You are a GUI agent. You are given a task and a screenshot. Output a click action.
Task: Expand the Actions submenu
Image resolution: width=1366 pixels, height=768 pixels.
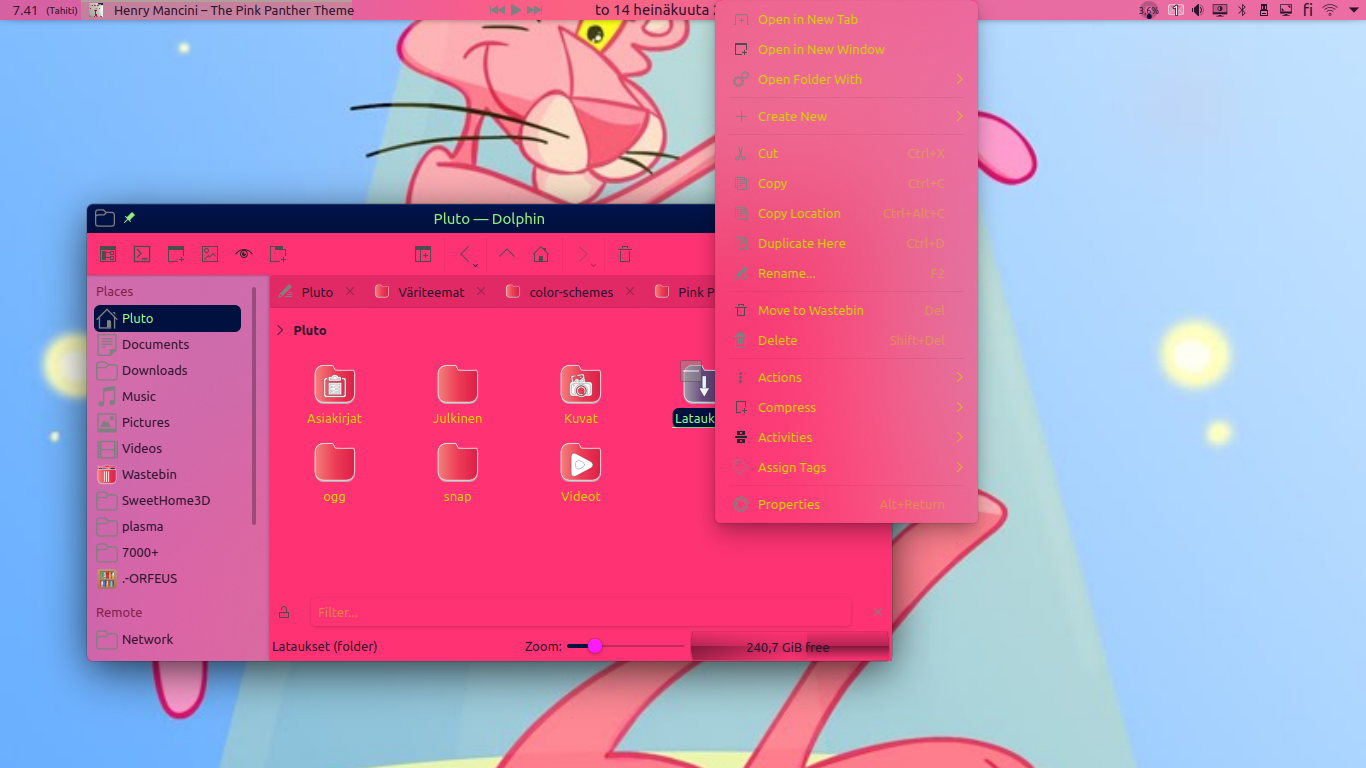click(x=847, y=378)
